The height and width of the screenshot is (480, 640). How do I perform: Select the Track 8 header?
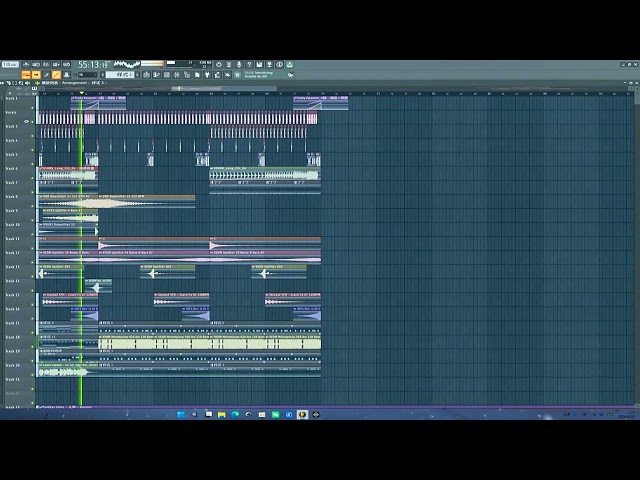(18, 200)
